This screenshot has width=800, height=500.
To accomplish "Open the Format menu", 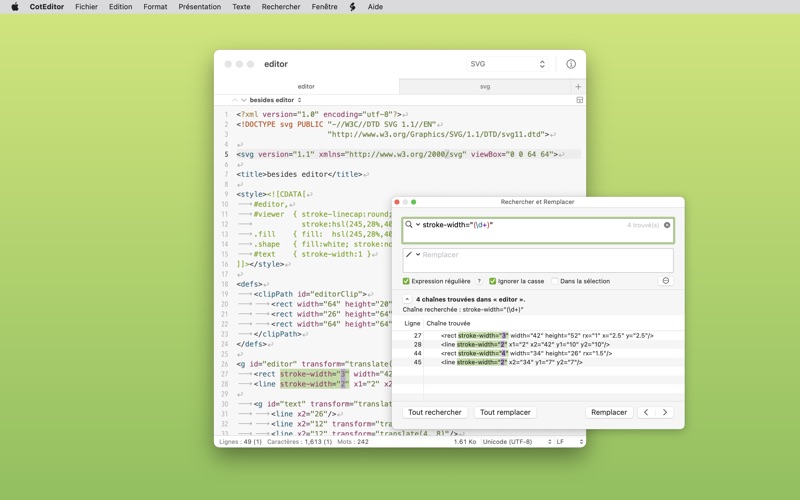I will (155, 7).
